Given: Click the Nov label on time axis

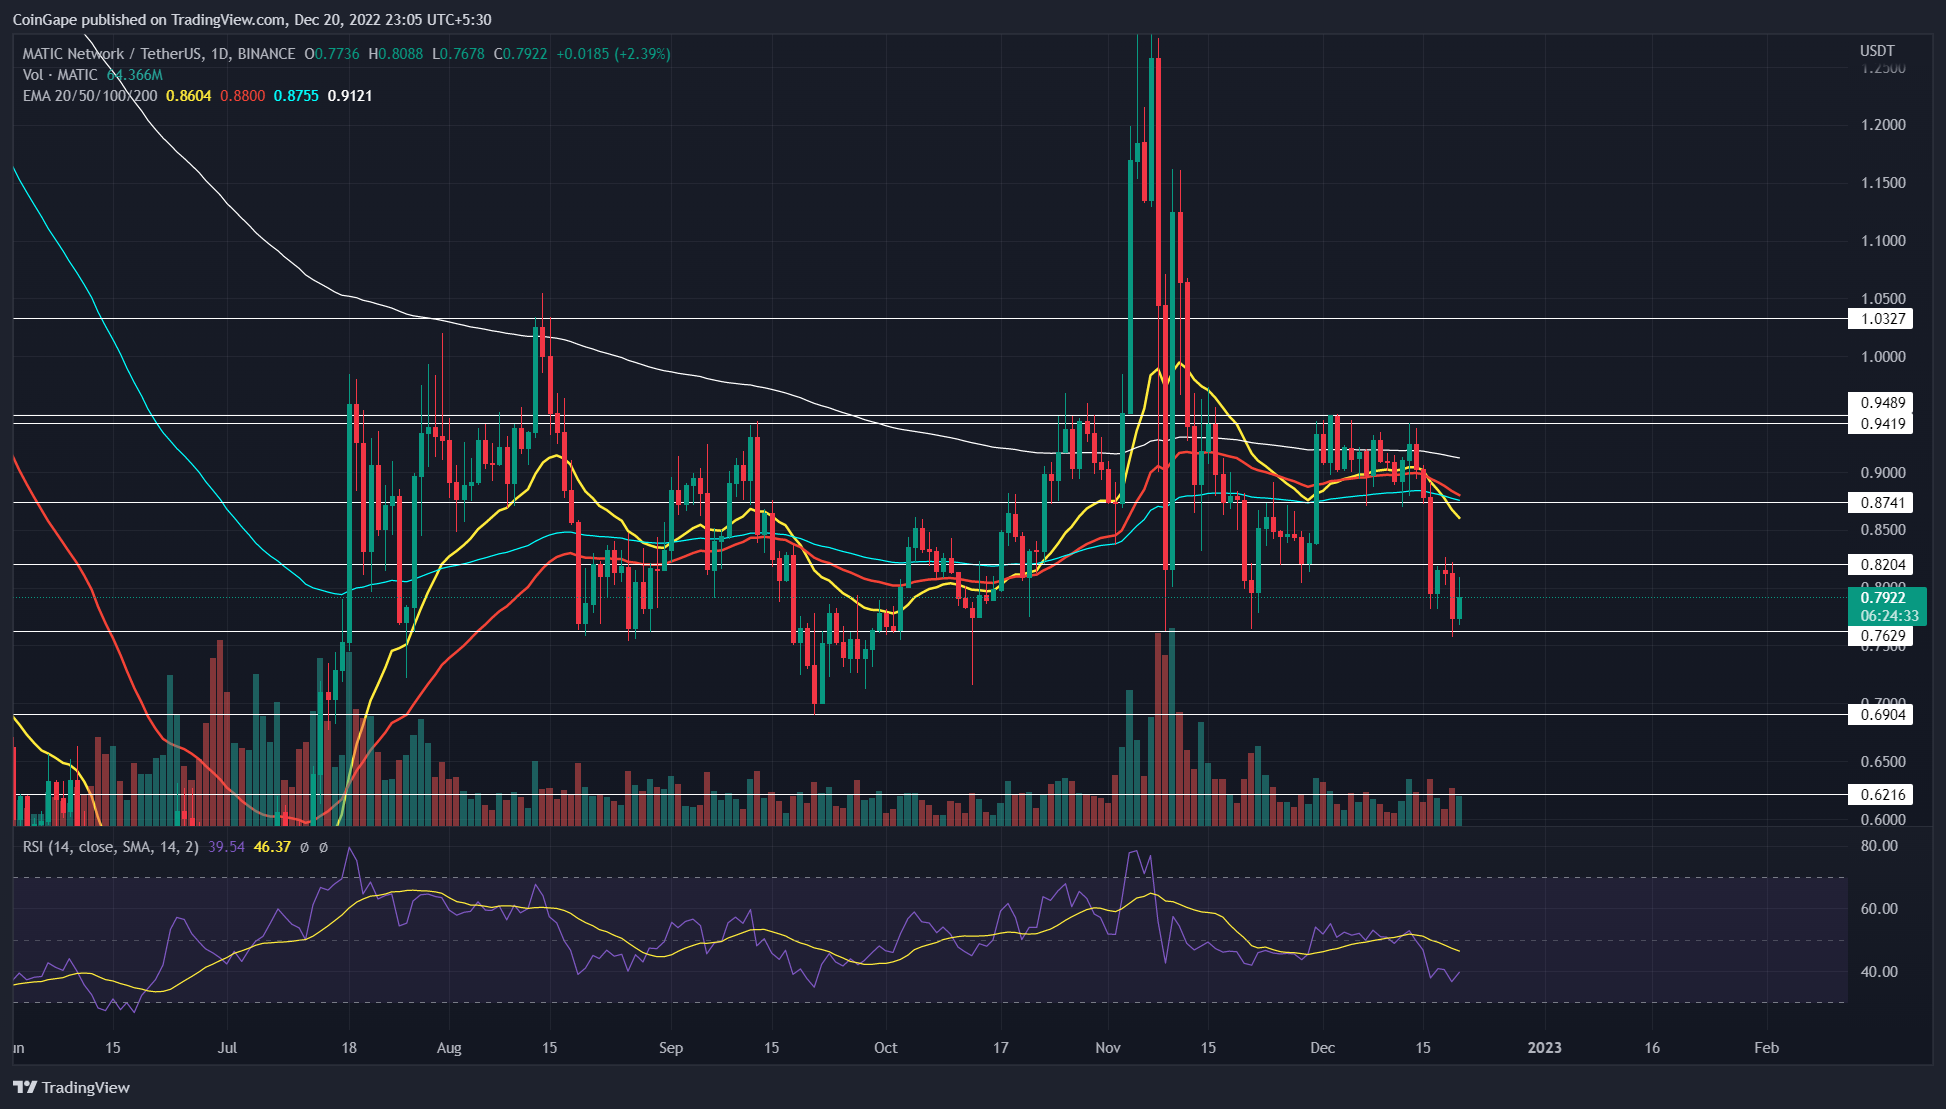Looking at the screenshot, I should point(1108,1048).
